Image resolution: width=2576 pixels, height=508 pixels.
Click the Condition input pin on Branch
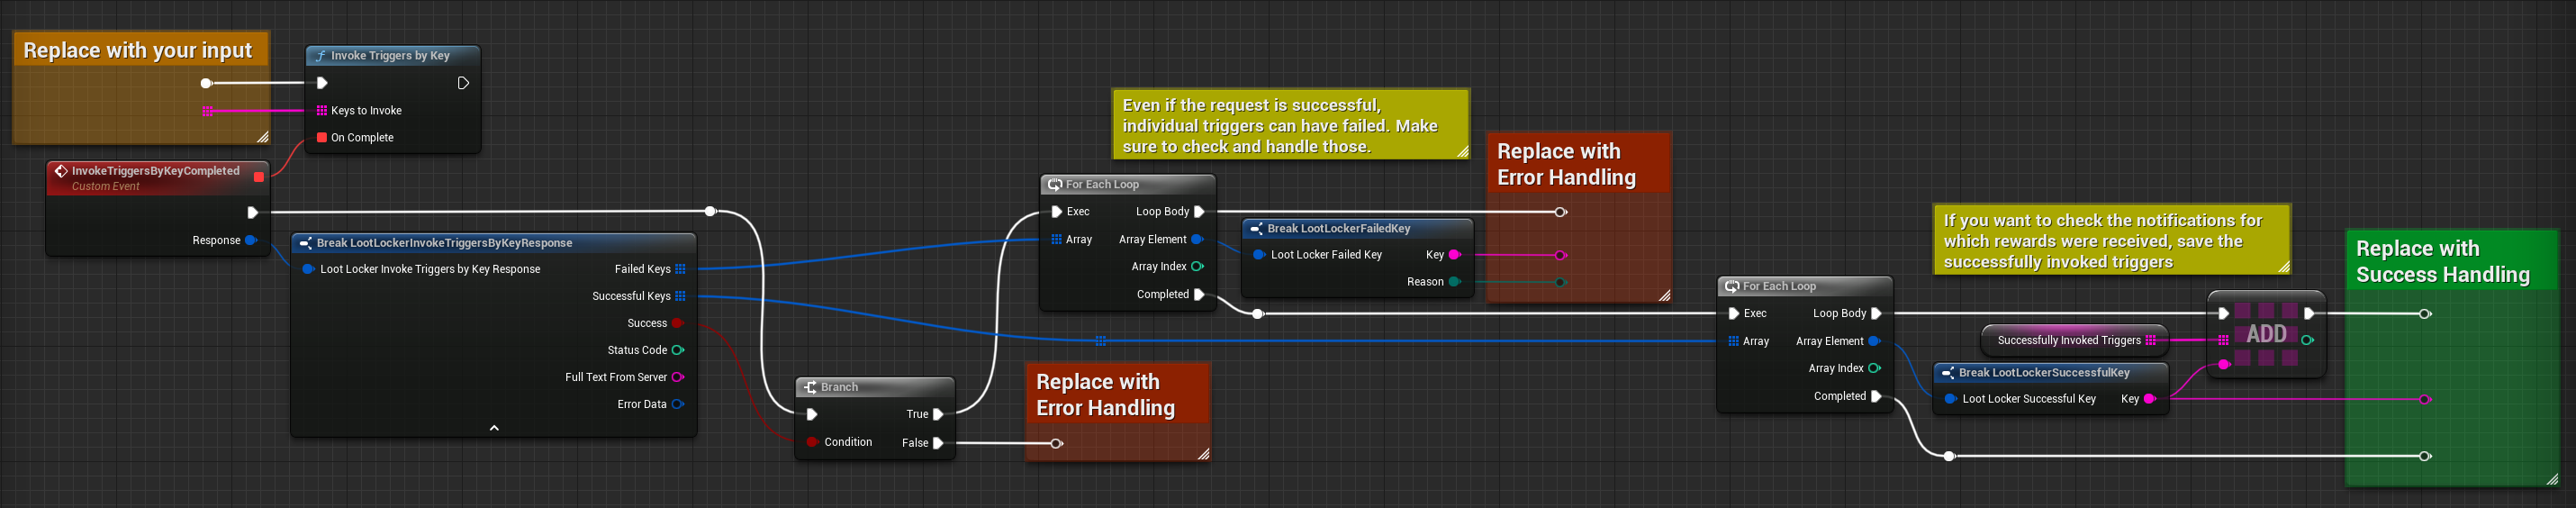coord(812,442)
